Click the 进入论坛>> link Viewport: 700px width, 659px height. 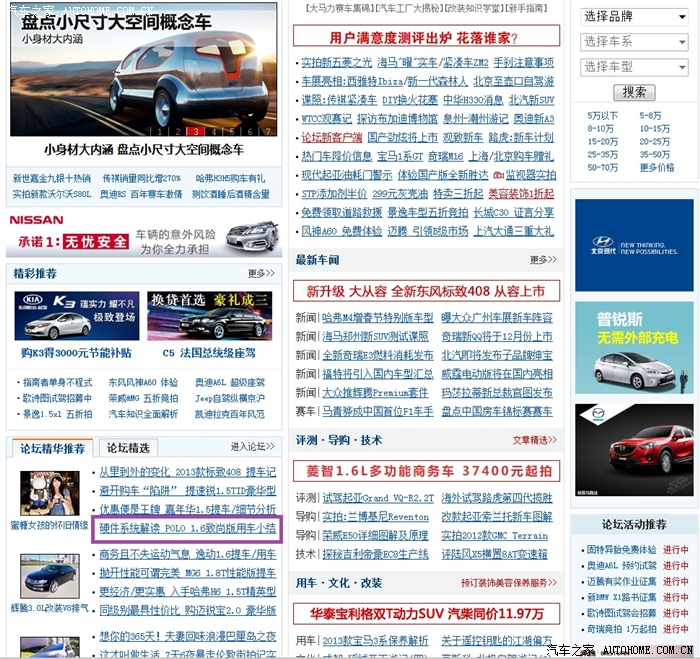click(x=252, y=447)
